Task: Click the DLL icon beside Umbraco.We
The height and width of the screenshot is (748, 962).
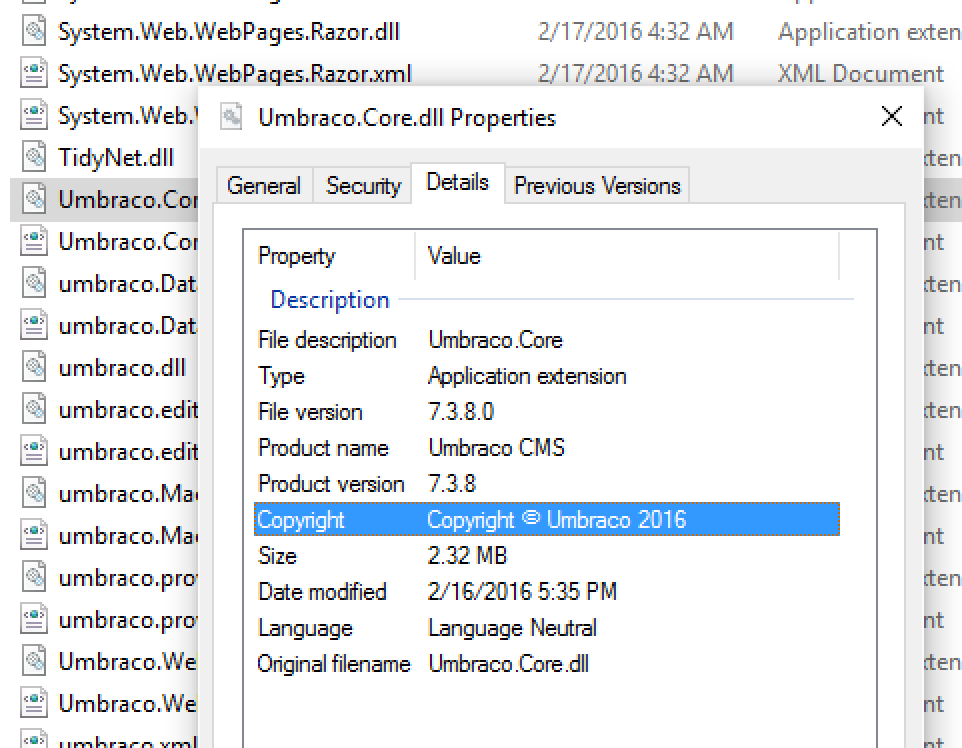Action: (x=34, y=661)
